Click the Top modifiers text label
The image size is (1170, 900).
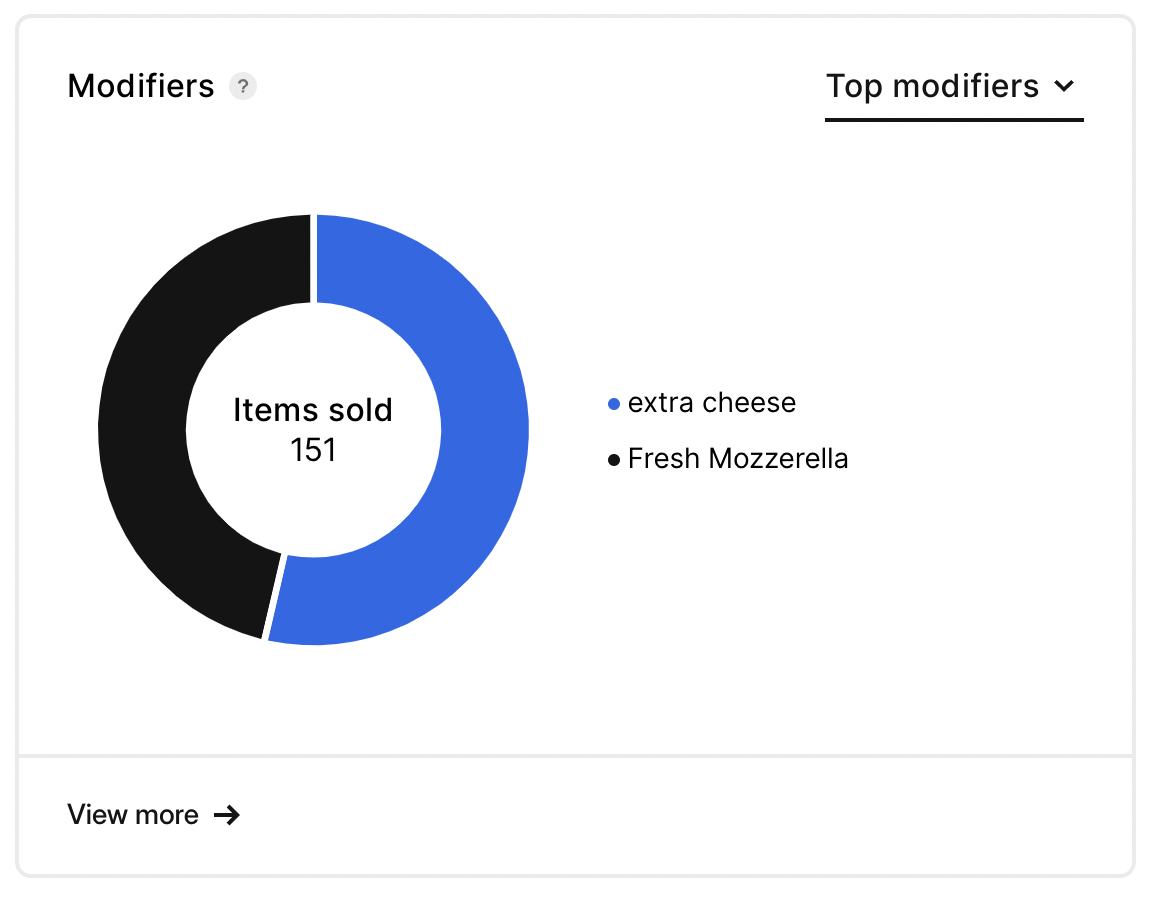(932, 87)
